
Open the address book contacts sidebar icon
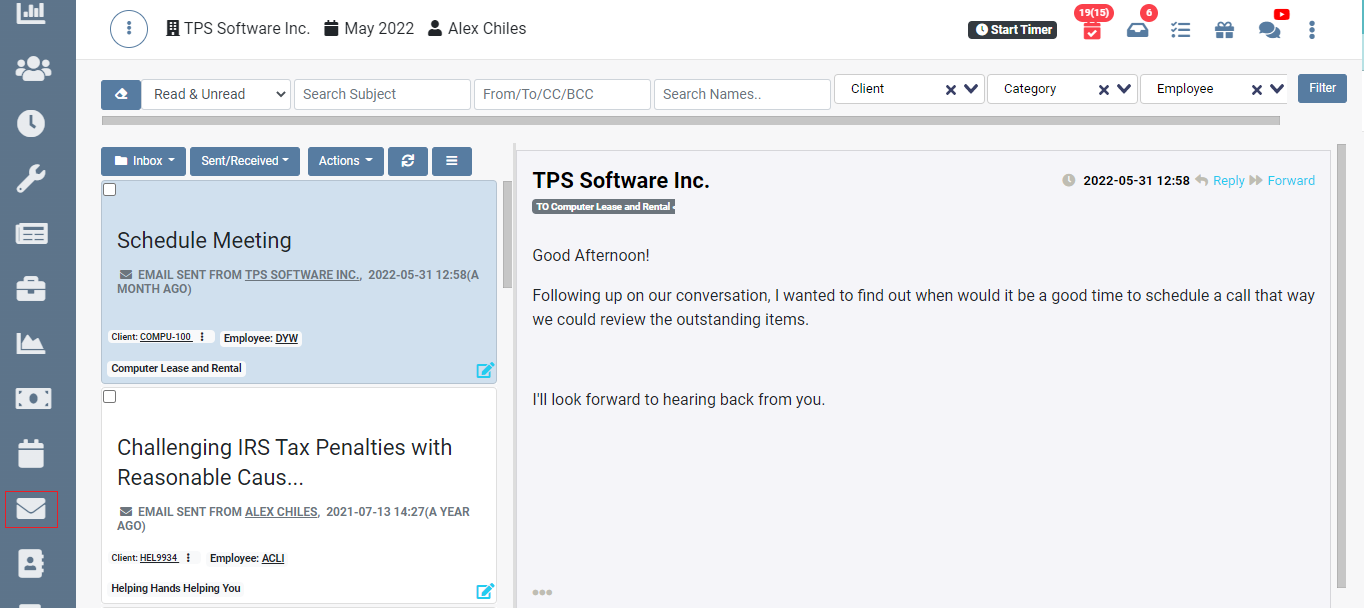[x=31, y=563]
